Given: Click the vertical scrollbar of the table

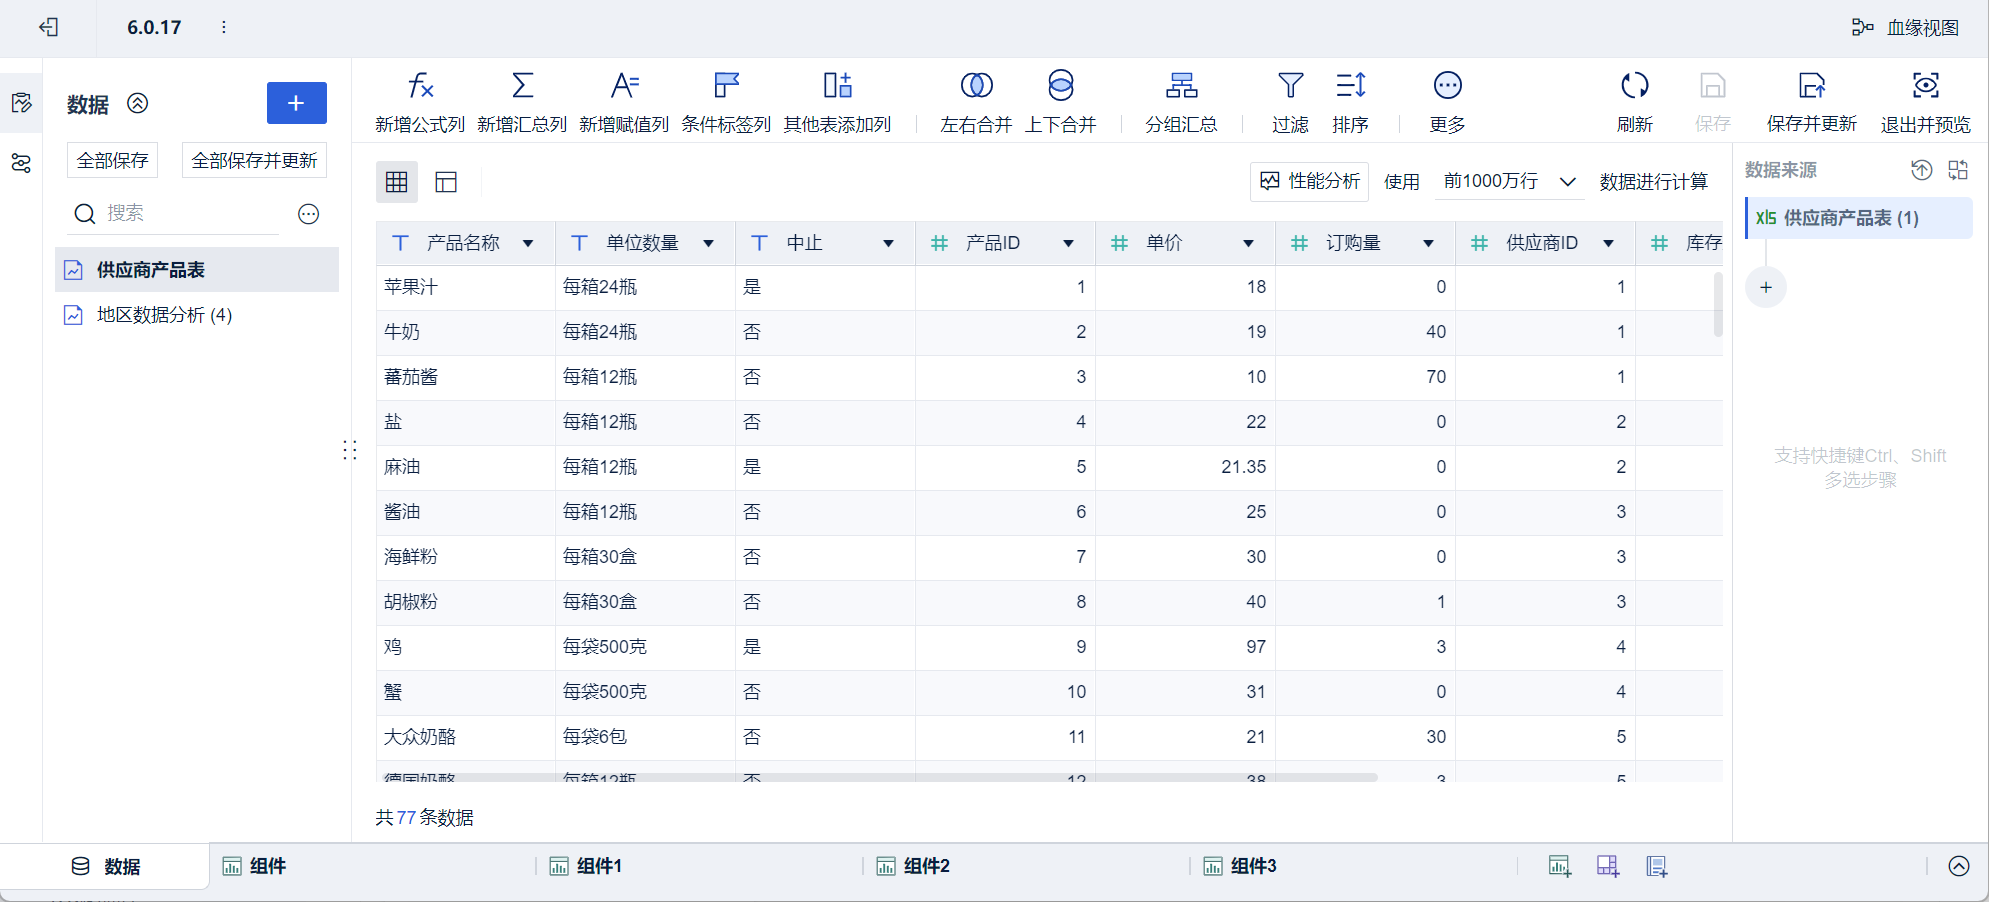Looking at the screenshot, I should [1718, 304].
